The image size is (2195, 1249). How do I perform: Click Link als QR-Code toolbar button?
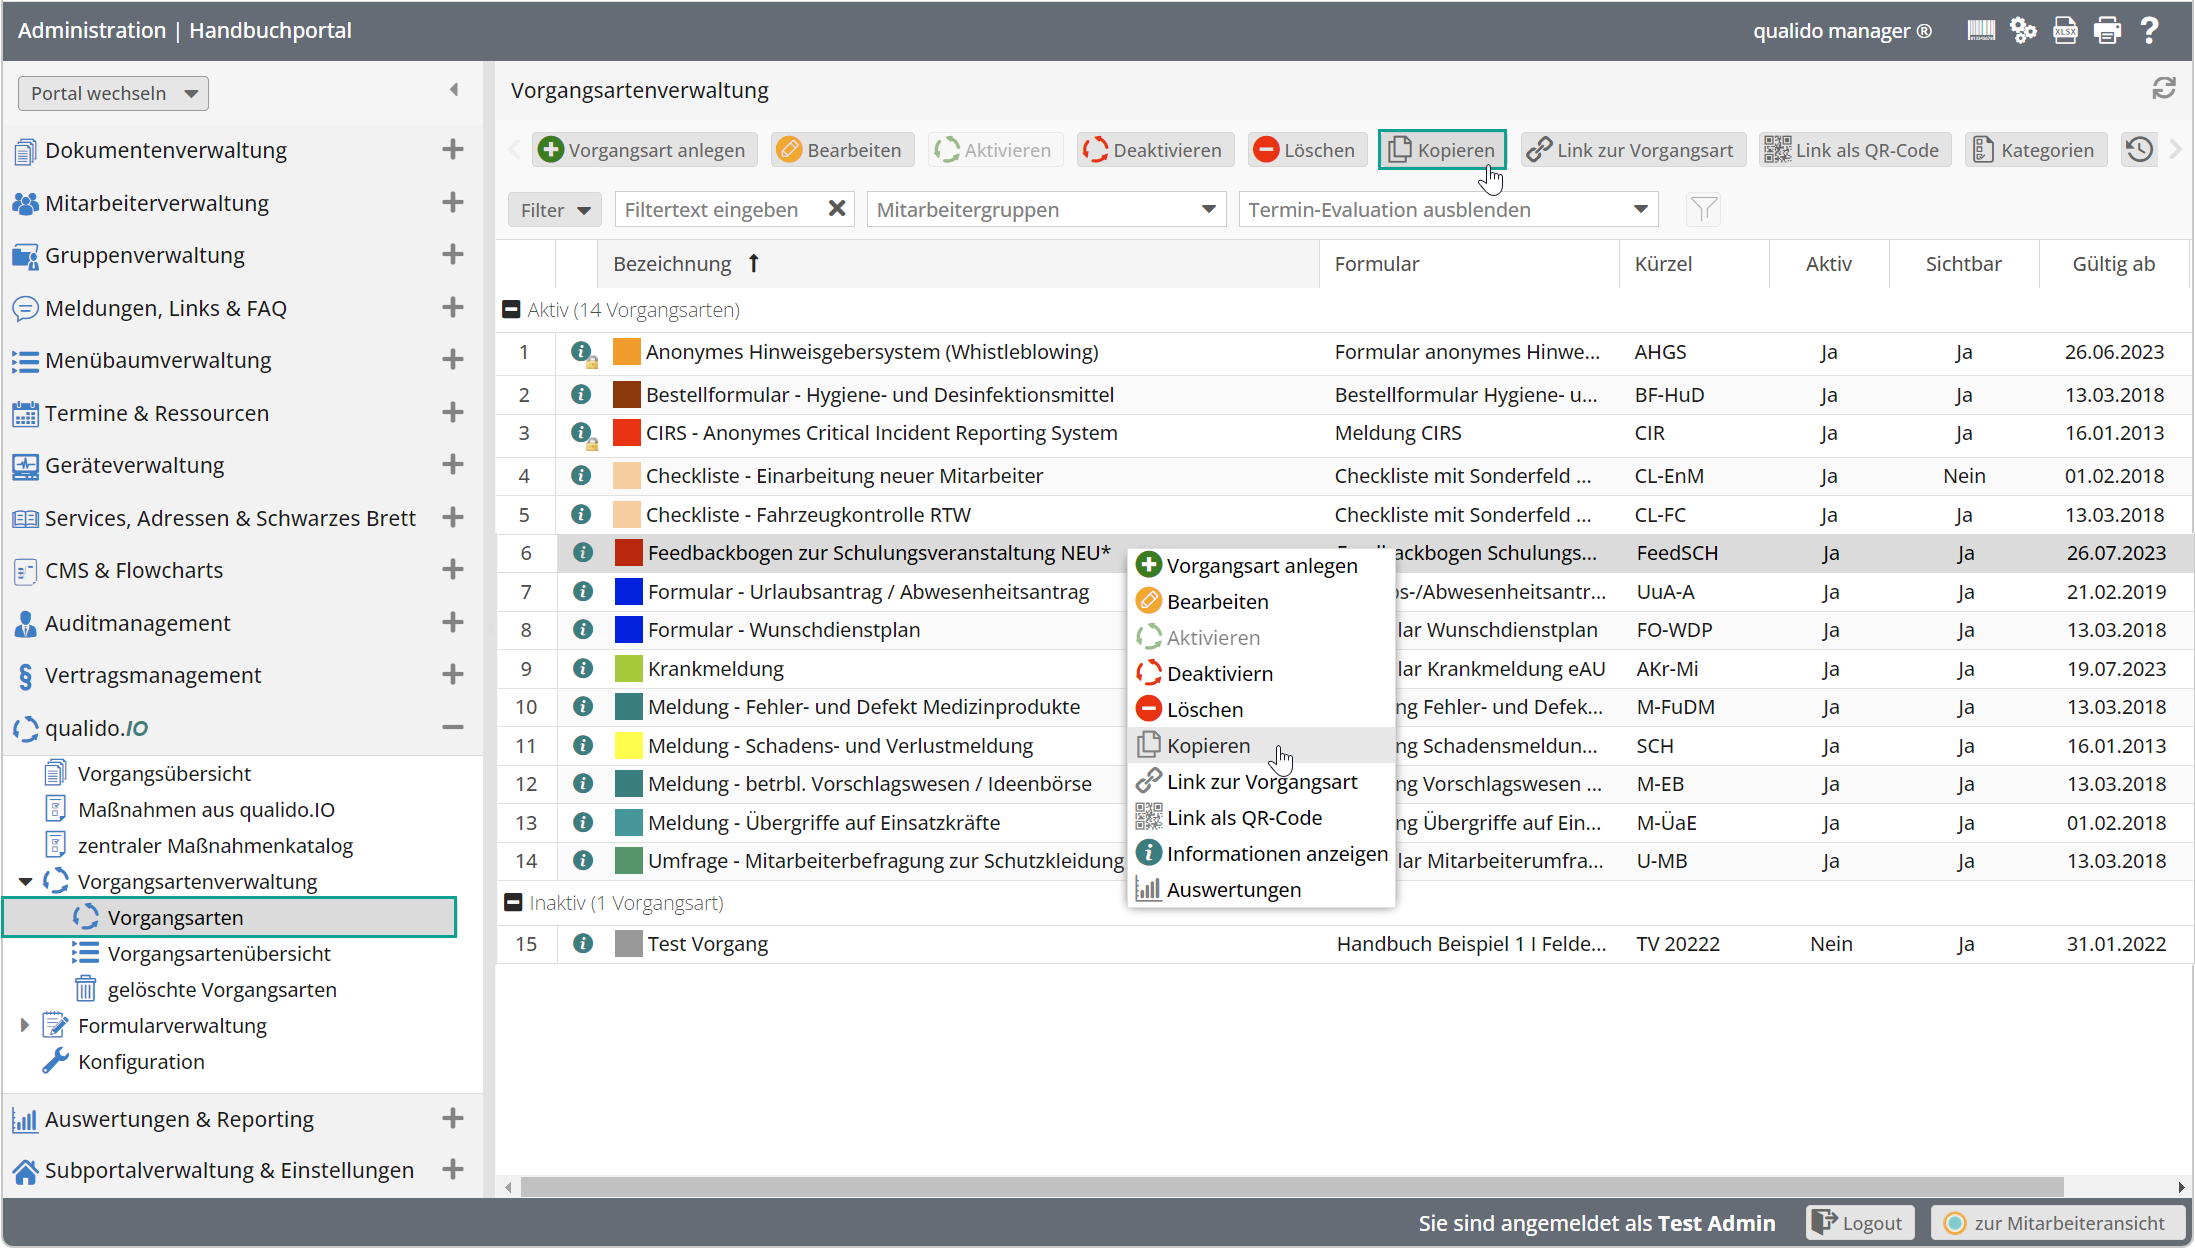pyautogui.click(x=1855, y=150)
